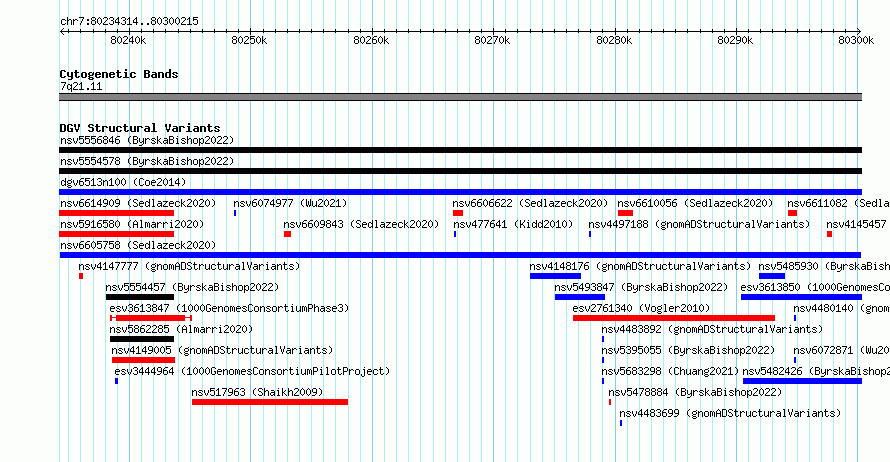
Task: Select nsv6605758 (Sedlazeck2020) label
Action: (x=138, y=245)
